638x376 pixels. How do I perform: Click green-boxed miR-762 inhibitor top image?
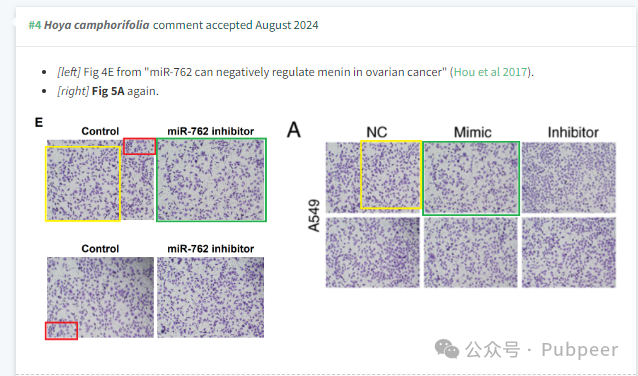pos(211,180)
